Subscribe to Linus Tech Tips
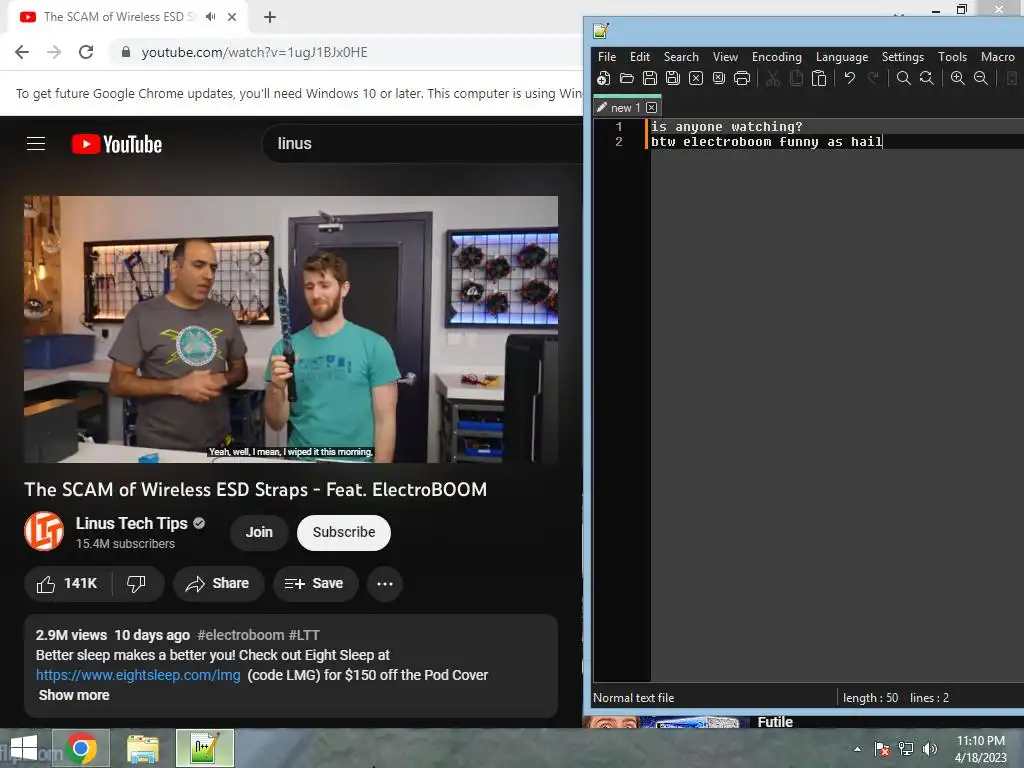The width and height of the screenshot is (1024, 768). [344, 532]
